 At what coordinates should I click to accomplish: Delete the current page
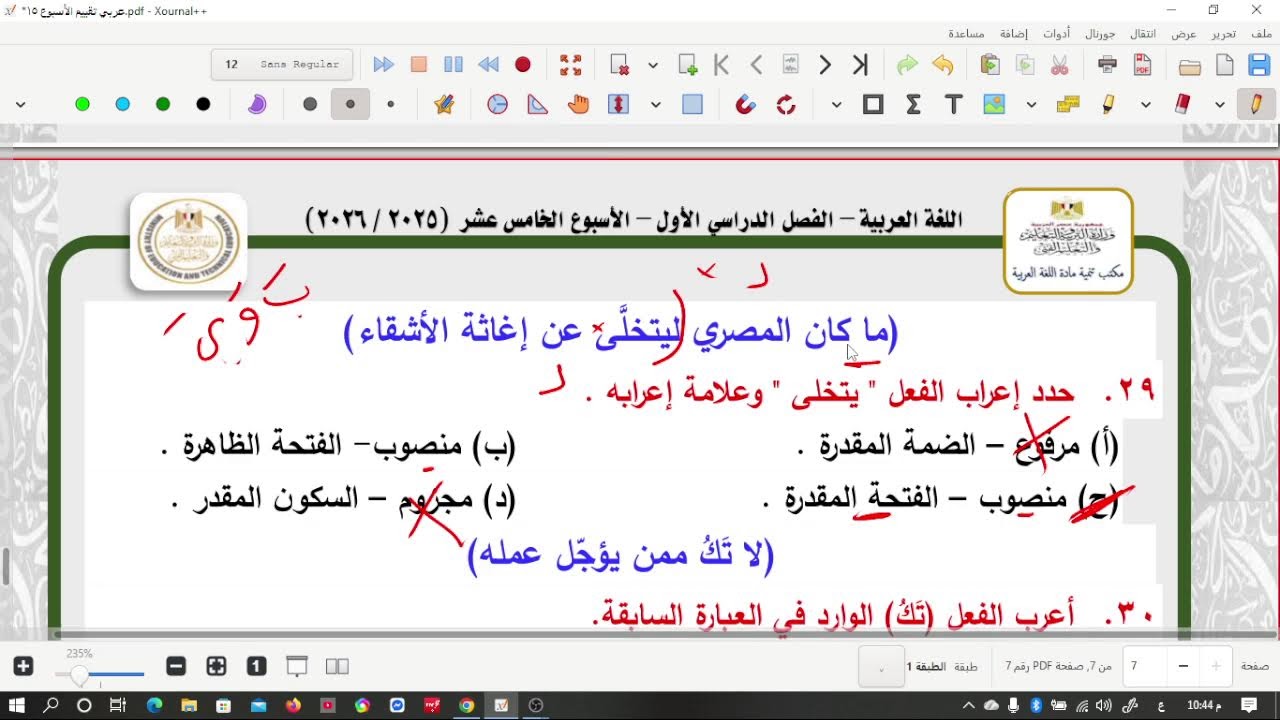point(620,65)
